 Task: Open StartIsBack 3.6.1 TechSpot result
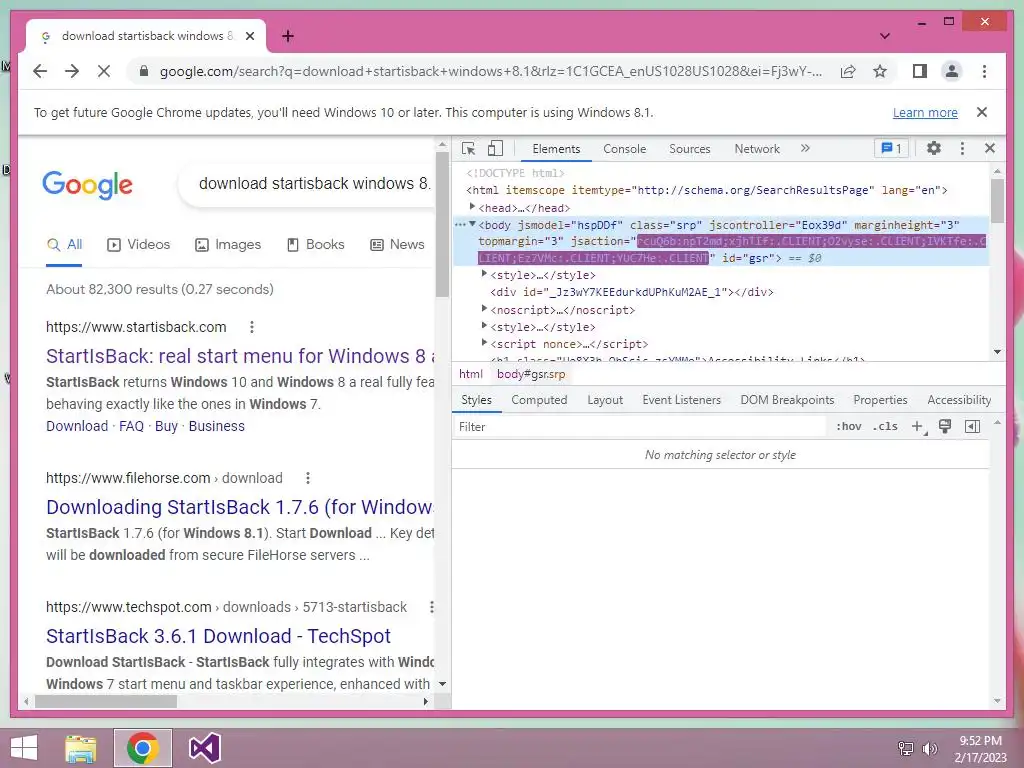tap(218, 637)
